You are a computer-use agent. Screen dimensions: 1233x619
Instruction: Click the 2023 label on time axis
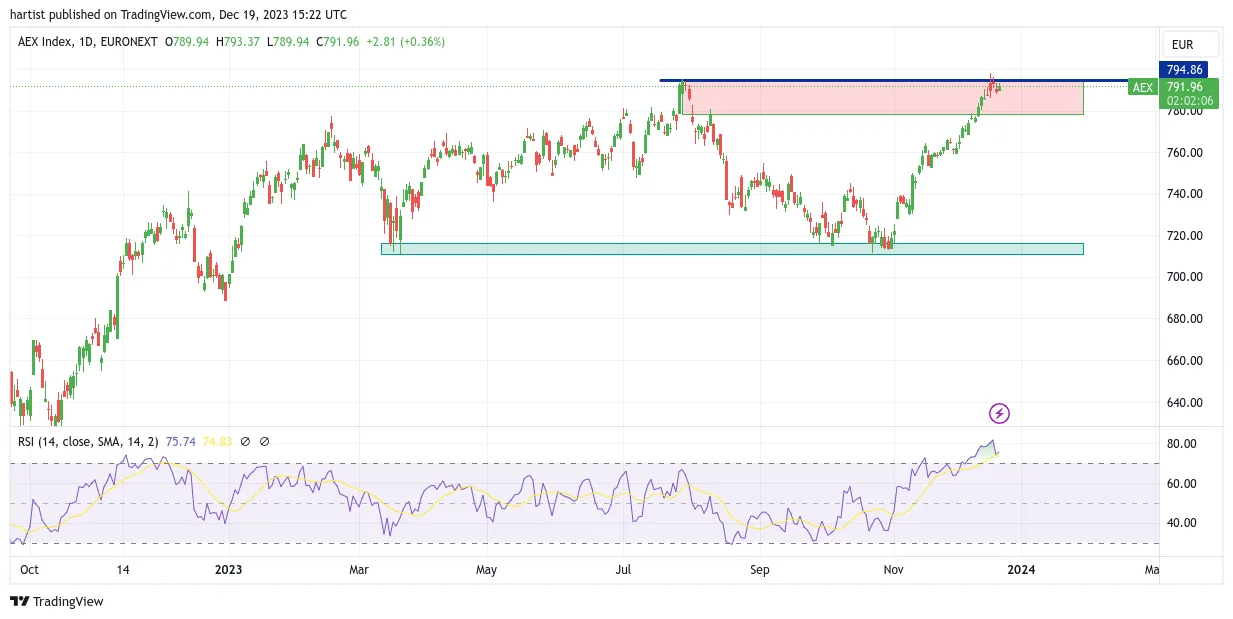(x=228, y=569)
